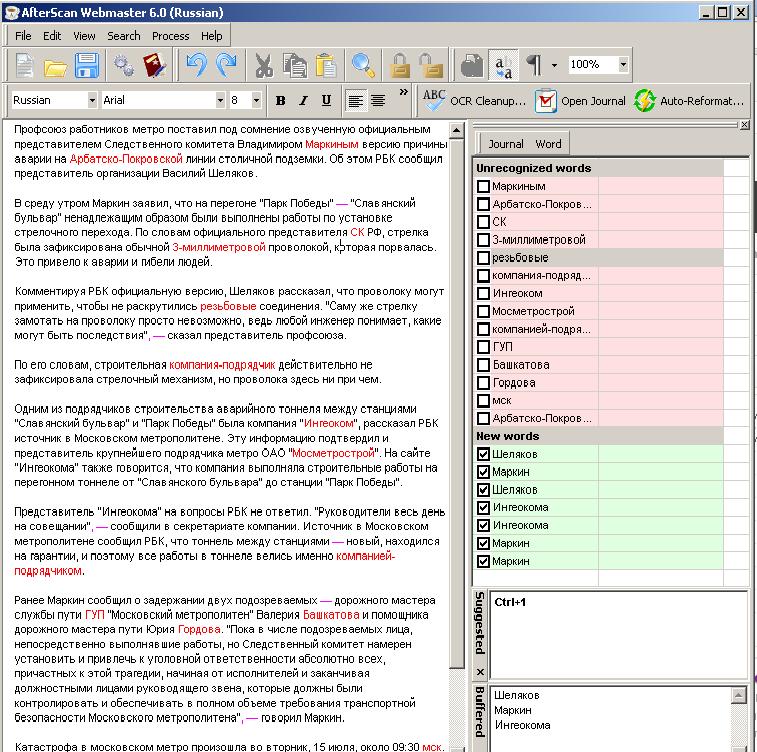Open the File menu
Viewport: 757px width, 752px height.
23,36
